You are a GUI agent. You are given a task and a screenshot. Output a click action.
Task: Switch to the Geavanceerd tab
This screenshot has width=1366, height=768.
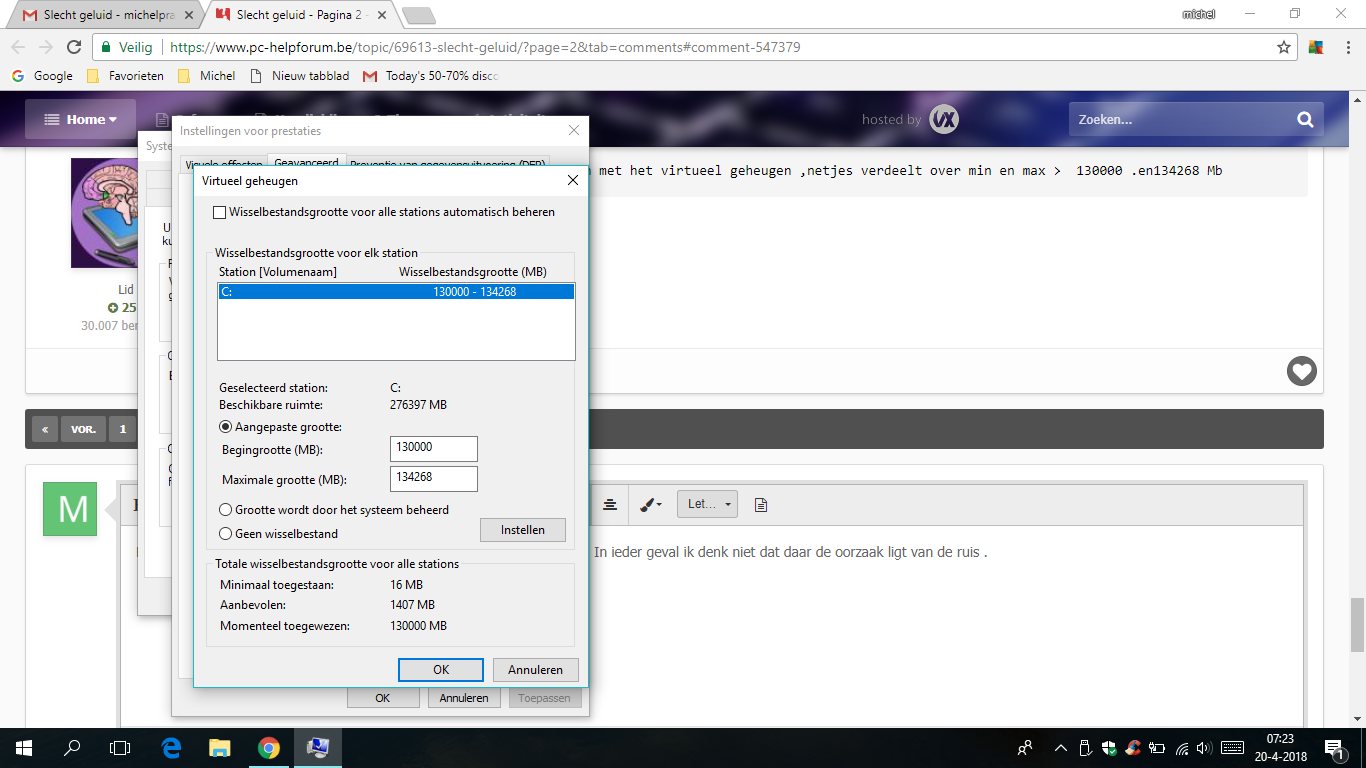306,162
